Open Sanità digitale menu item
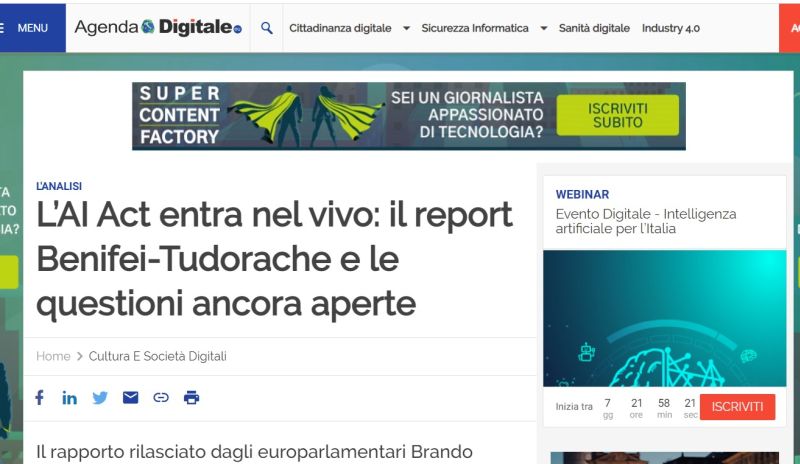The width and height of the screenshot is (800, 464). tap(594, 28)
